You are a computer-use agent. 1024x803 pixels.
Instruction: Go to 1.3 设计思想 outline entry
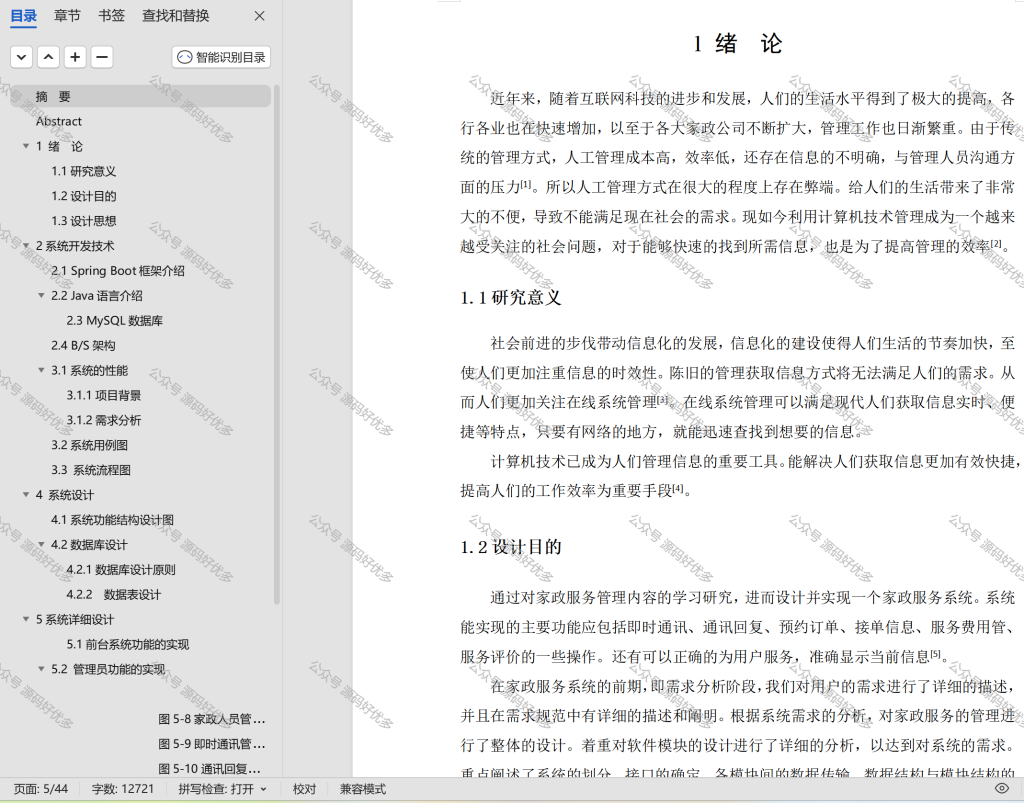point(84,221)
